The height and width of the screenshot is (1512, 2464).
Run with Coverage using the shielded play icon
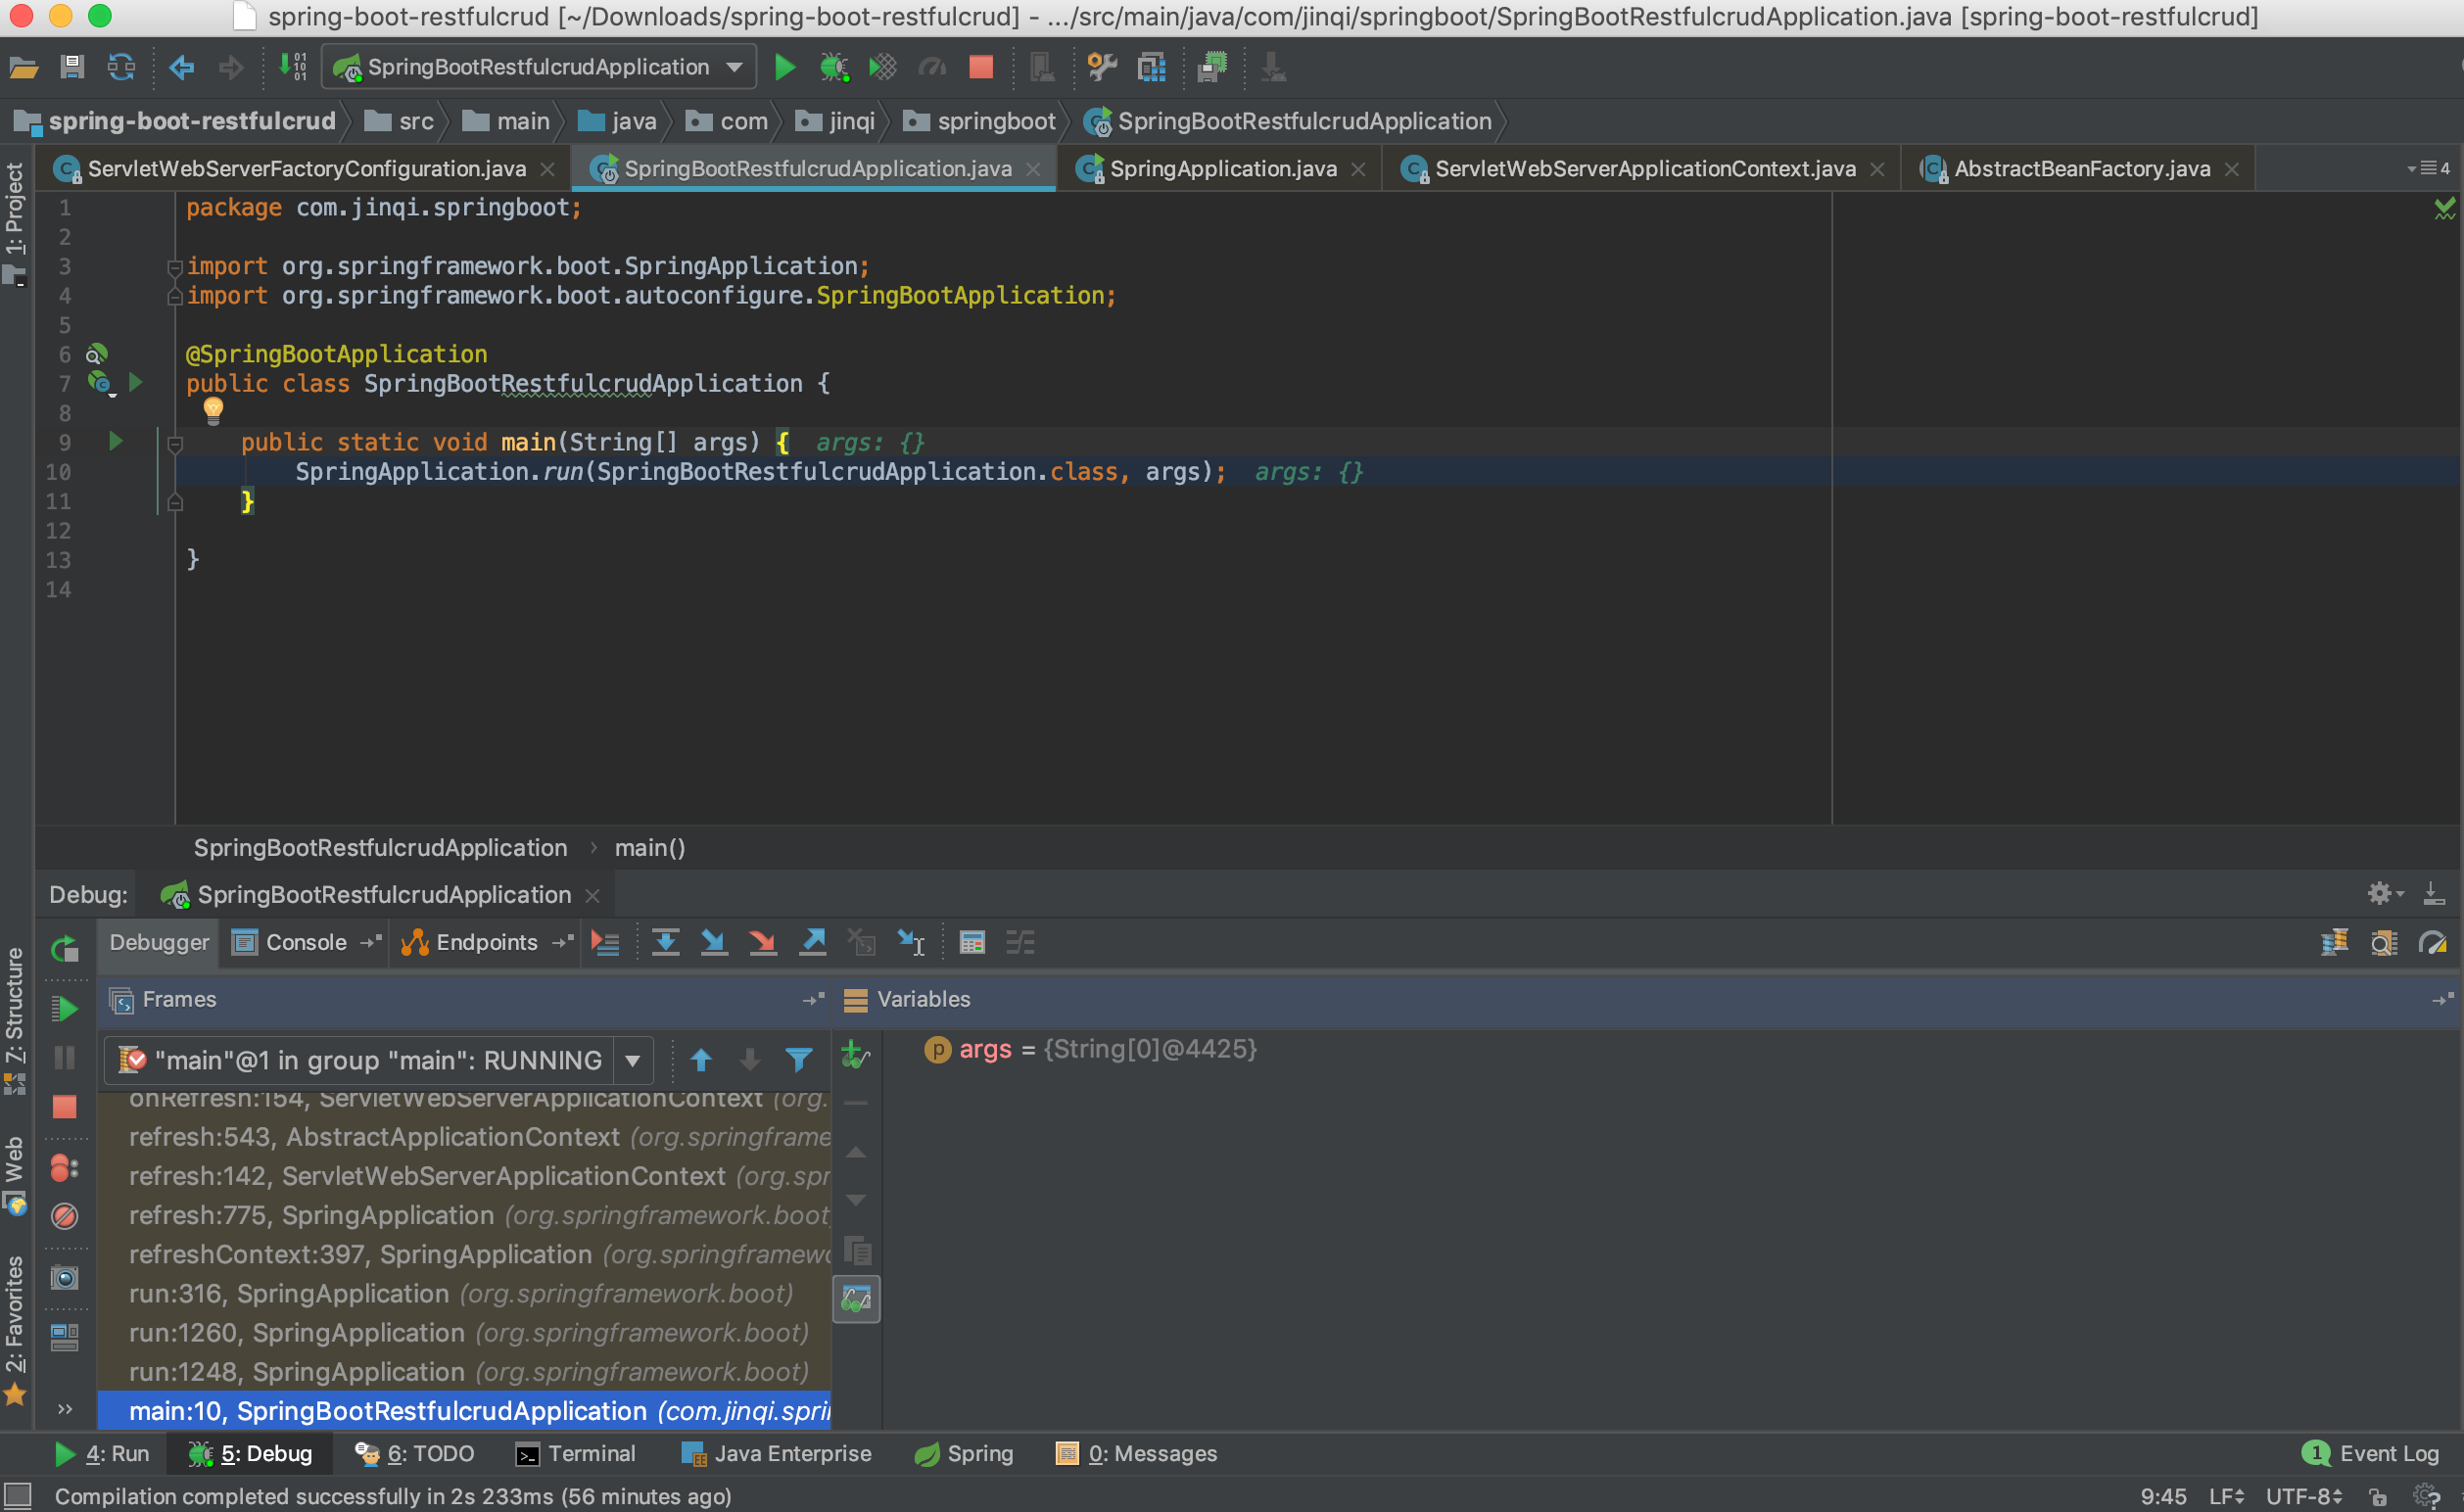pyautogui.click(x=882, y=67)
